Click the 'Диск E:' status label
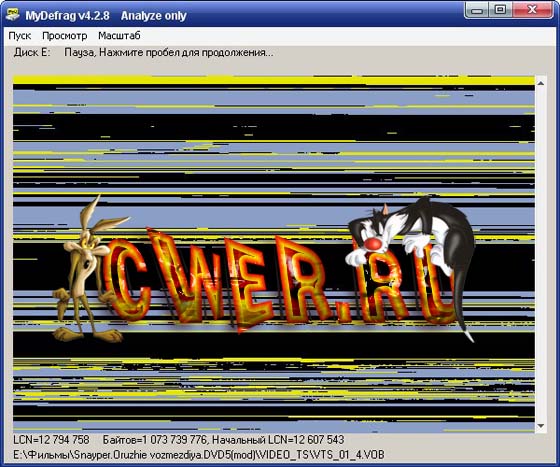Viewport: 560px width, 467px height. coord(32,52)
